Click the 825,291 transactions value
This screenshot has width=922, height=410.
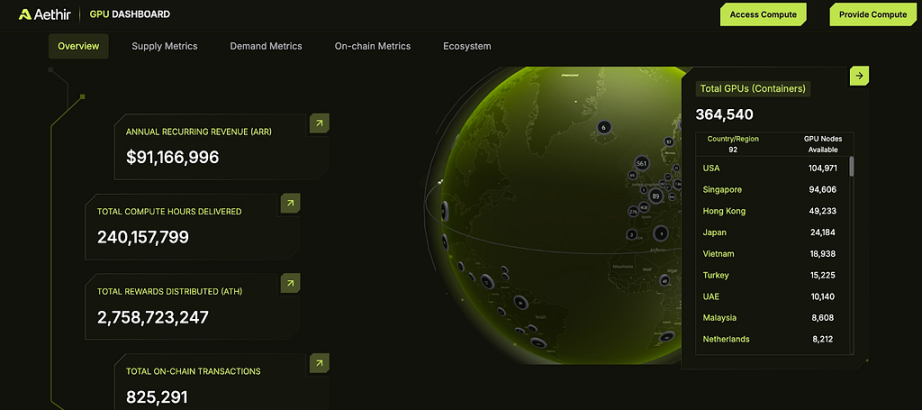(156, 397)
